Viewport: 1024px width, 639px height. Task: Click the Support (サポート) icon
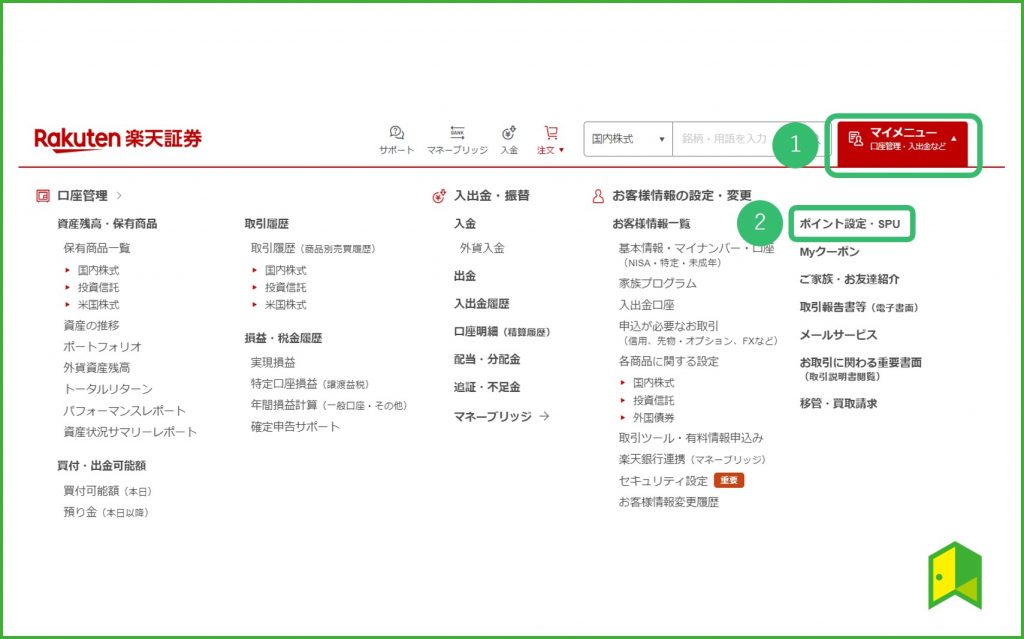(x=396, y=133)
